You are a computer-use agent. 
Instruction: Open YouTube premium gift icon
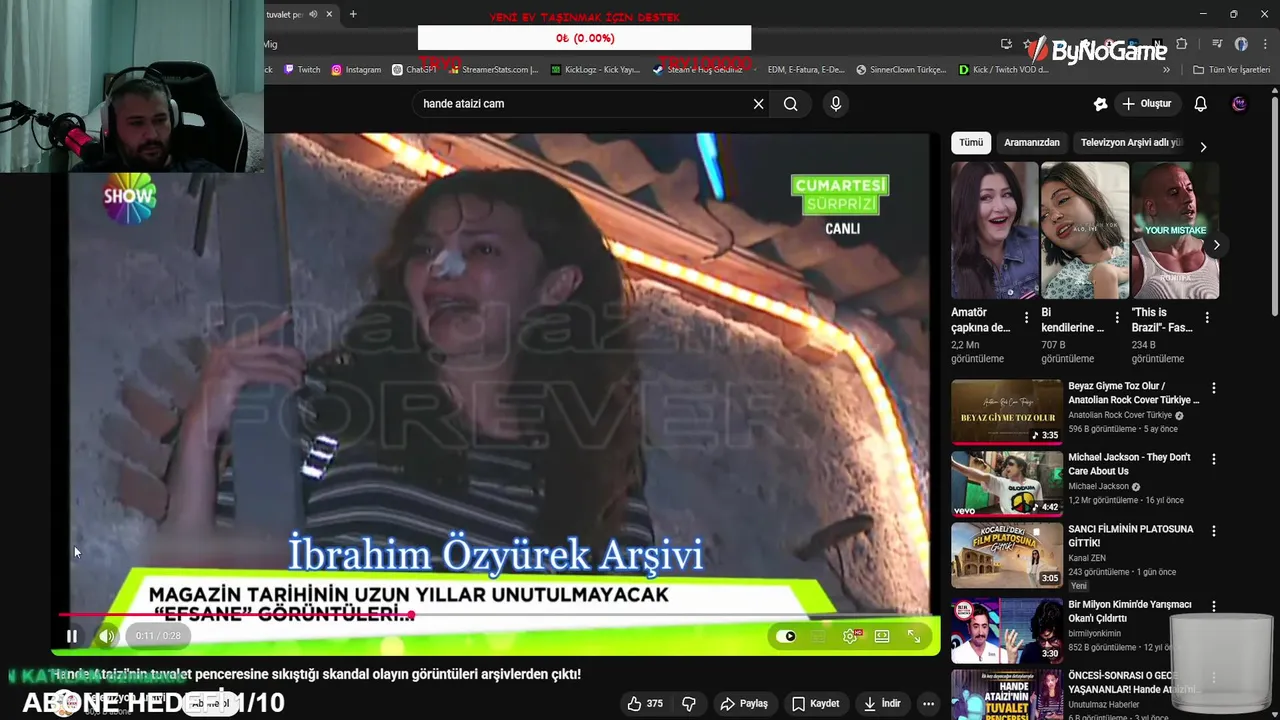click(x=1100, y=104)
